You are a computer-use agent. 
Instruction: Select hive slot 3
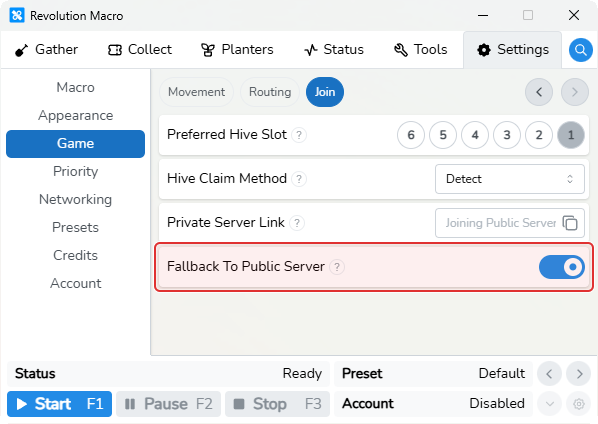pos(507,135)
